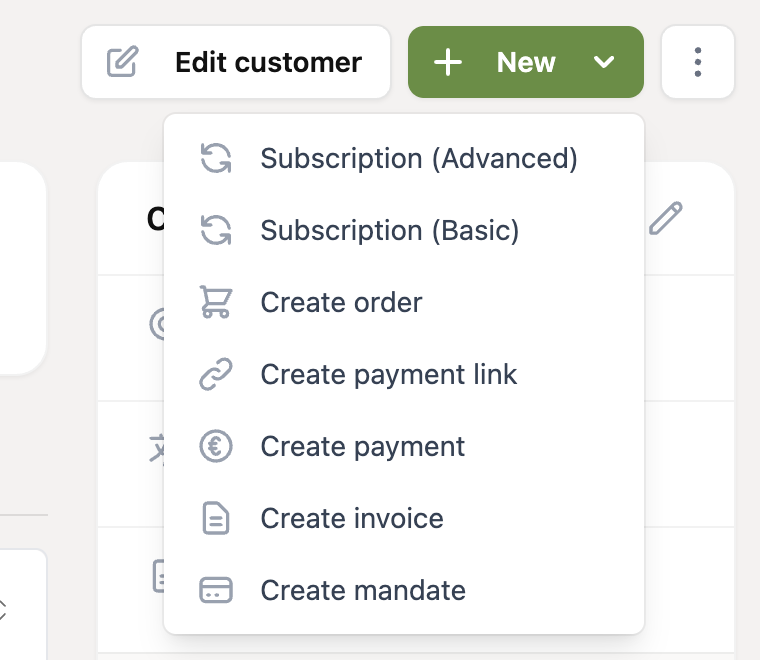This screenshot has height=660, width=760.
Task: Click the pencil edit icon in card header
Action: (666, 219)
